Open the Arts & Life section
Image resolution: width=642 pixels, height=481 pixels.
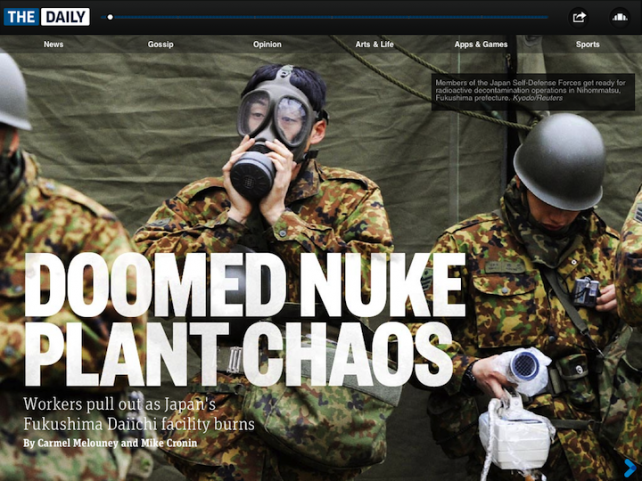point(374,44)
